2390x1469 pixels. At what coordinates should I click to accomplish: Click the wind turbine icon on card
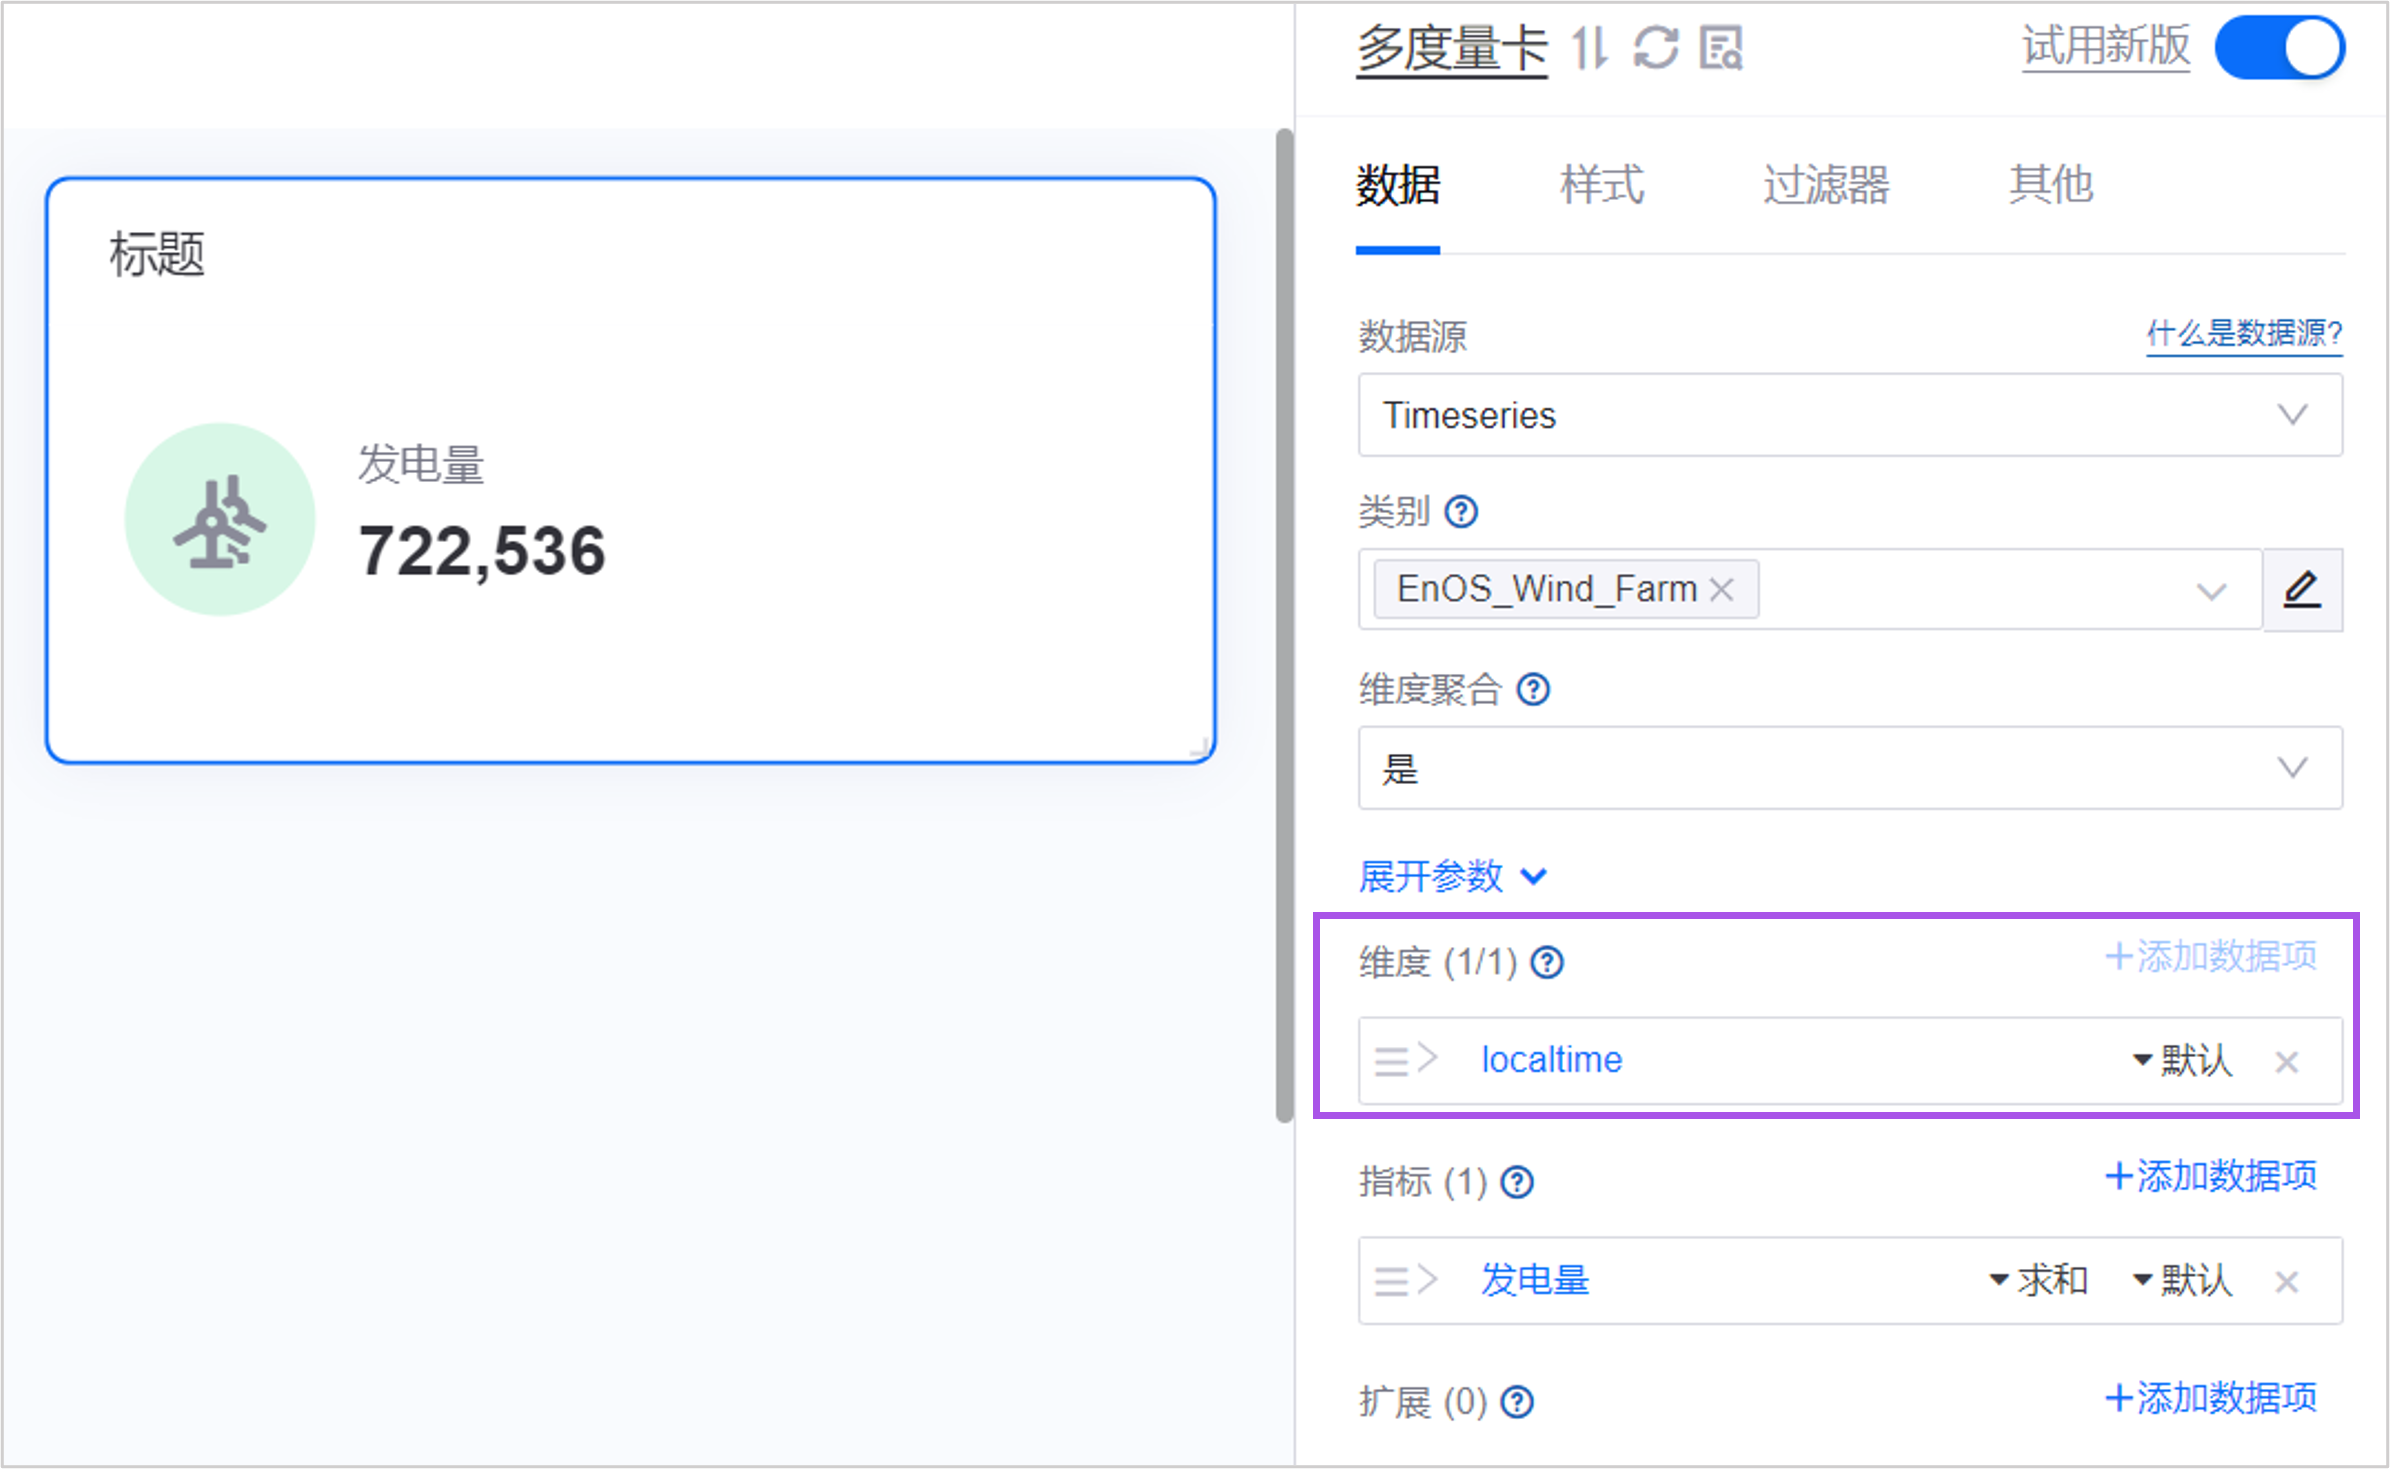tap(220, 520)
